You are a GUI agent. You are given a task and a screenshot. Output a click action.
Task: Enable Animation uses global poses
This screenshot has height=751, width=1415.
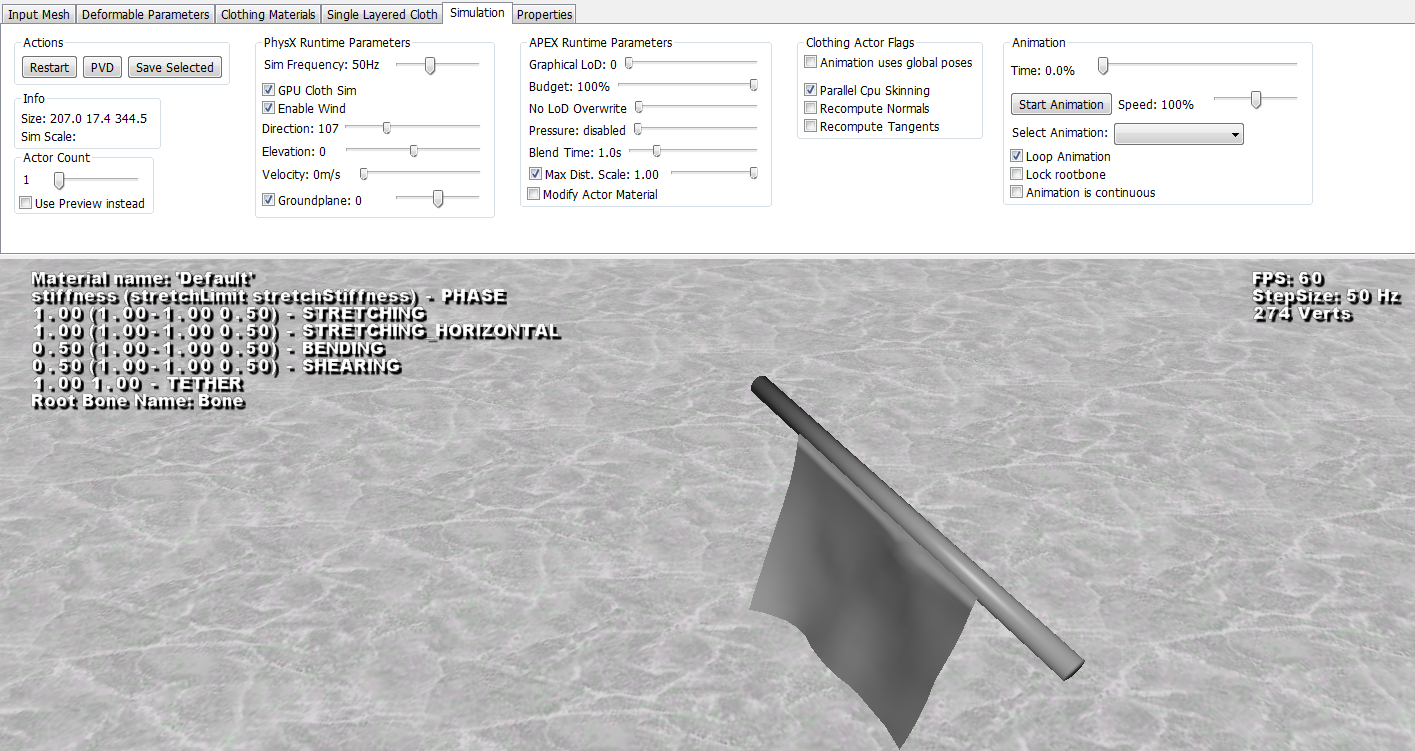[810, 62]
